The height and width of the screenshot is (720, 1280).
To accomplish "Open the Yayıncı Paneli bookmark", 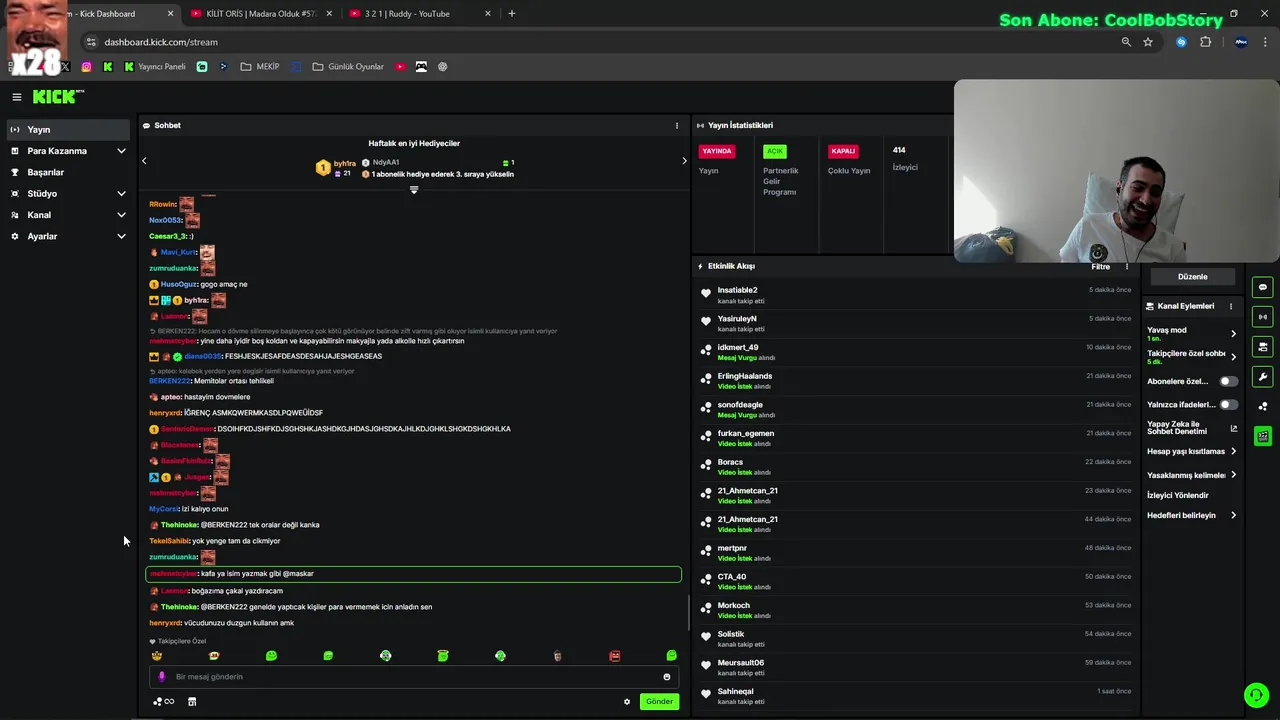I will [155, 67].
